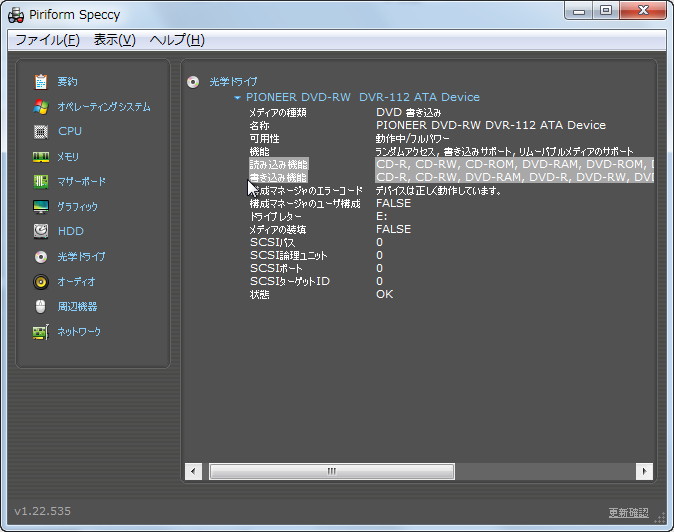Click the 動作中/フルパワー availability value
This screenshot has width=674, height=532.
(413, 138)
